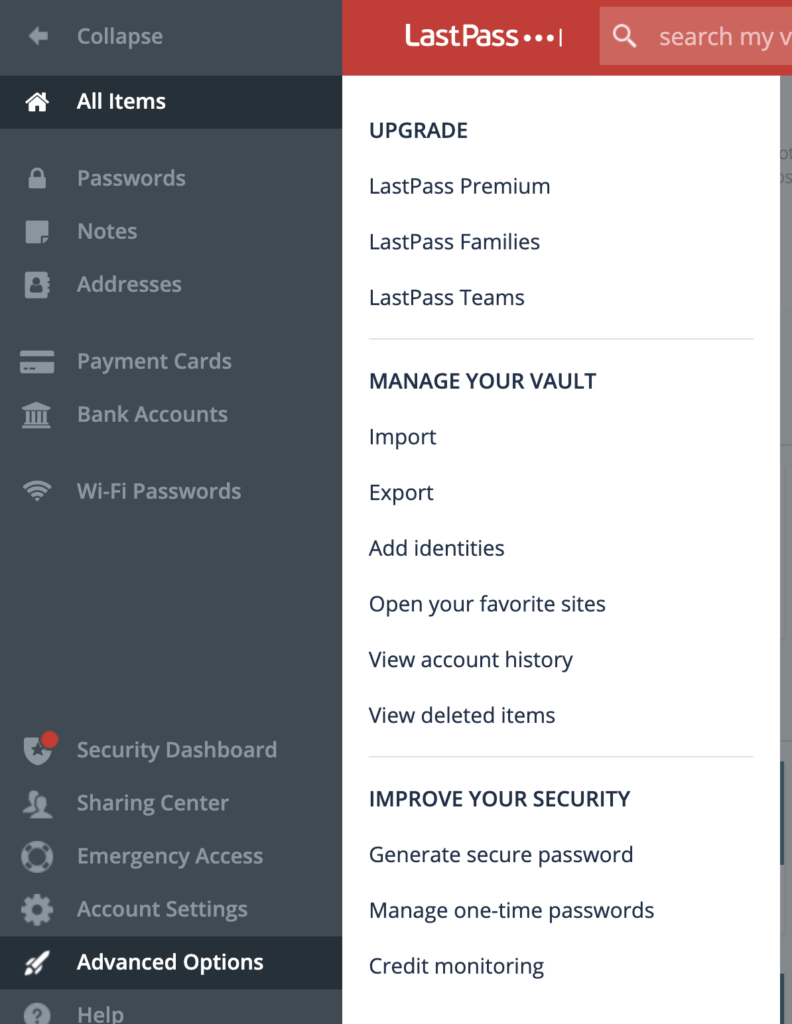Screen dimensions: 792x1024
Task: Click View deleted items
Action: (x=461, y=716)
